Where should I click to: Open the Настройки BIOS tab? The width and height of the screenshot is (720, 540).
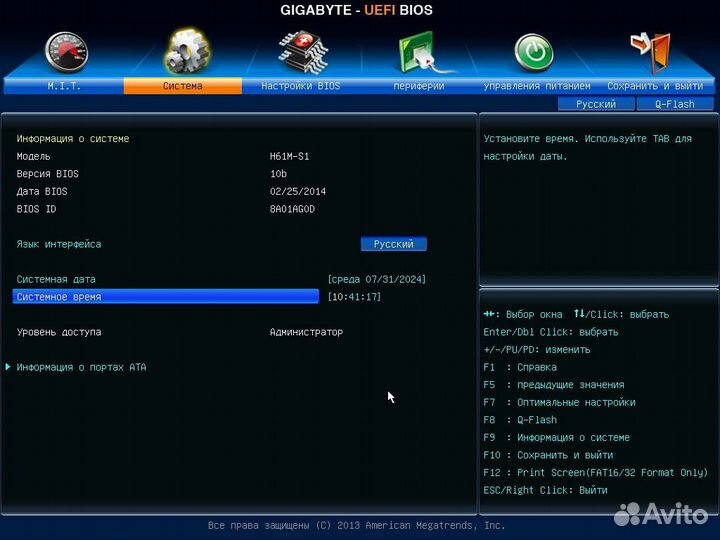pyautogui.click(x=300, y=86)
